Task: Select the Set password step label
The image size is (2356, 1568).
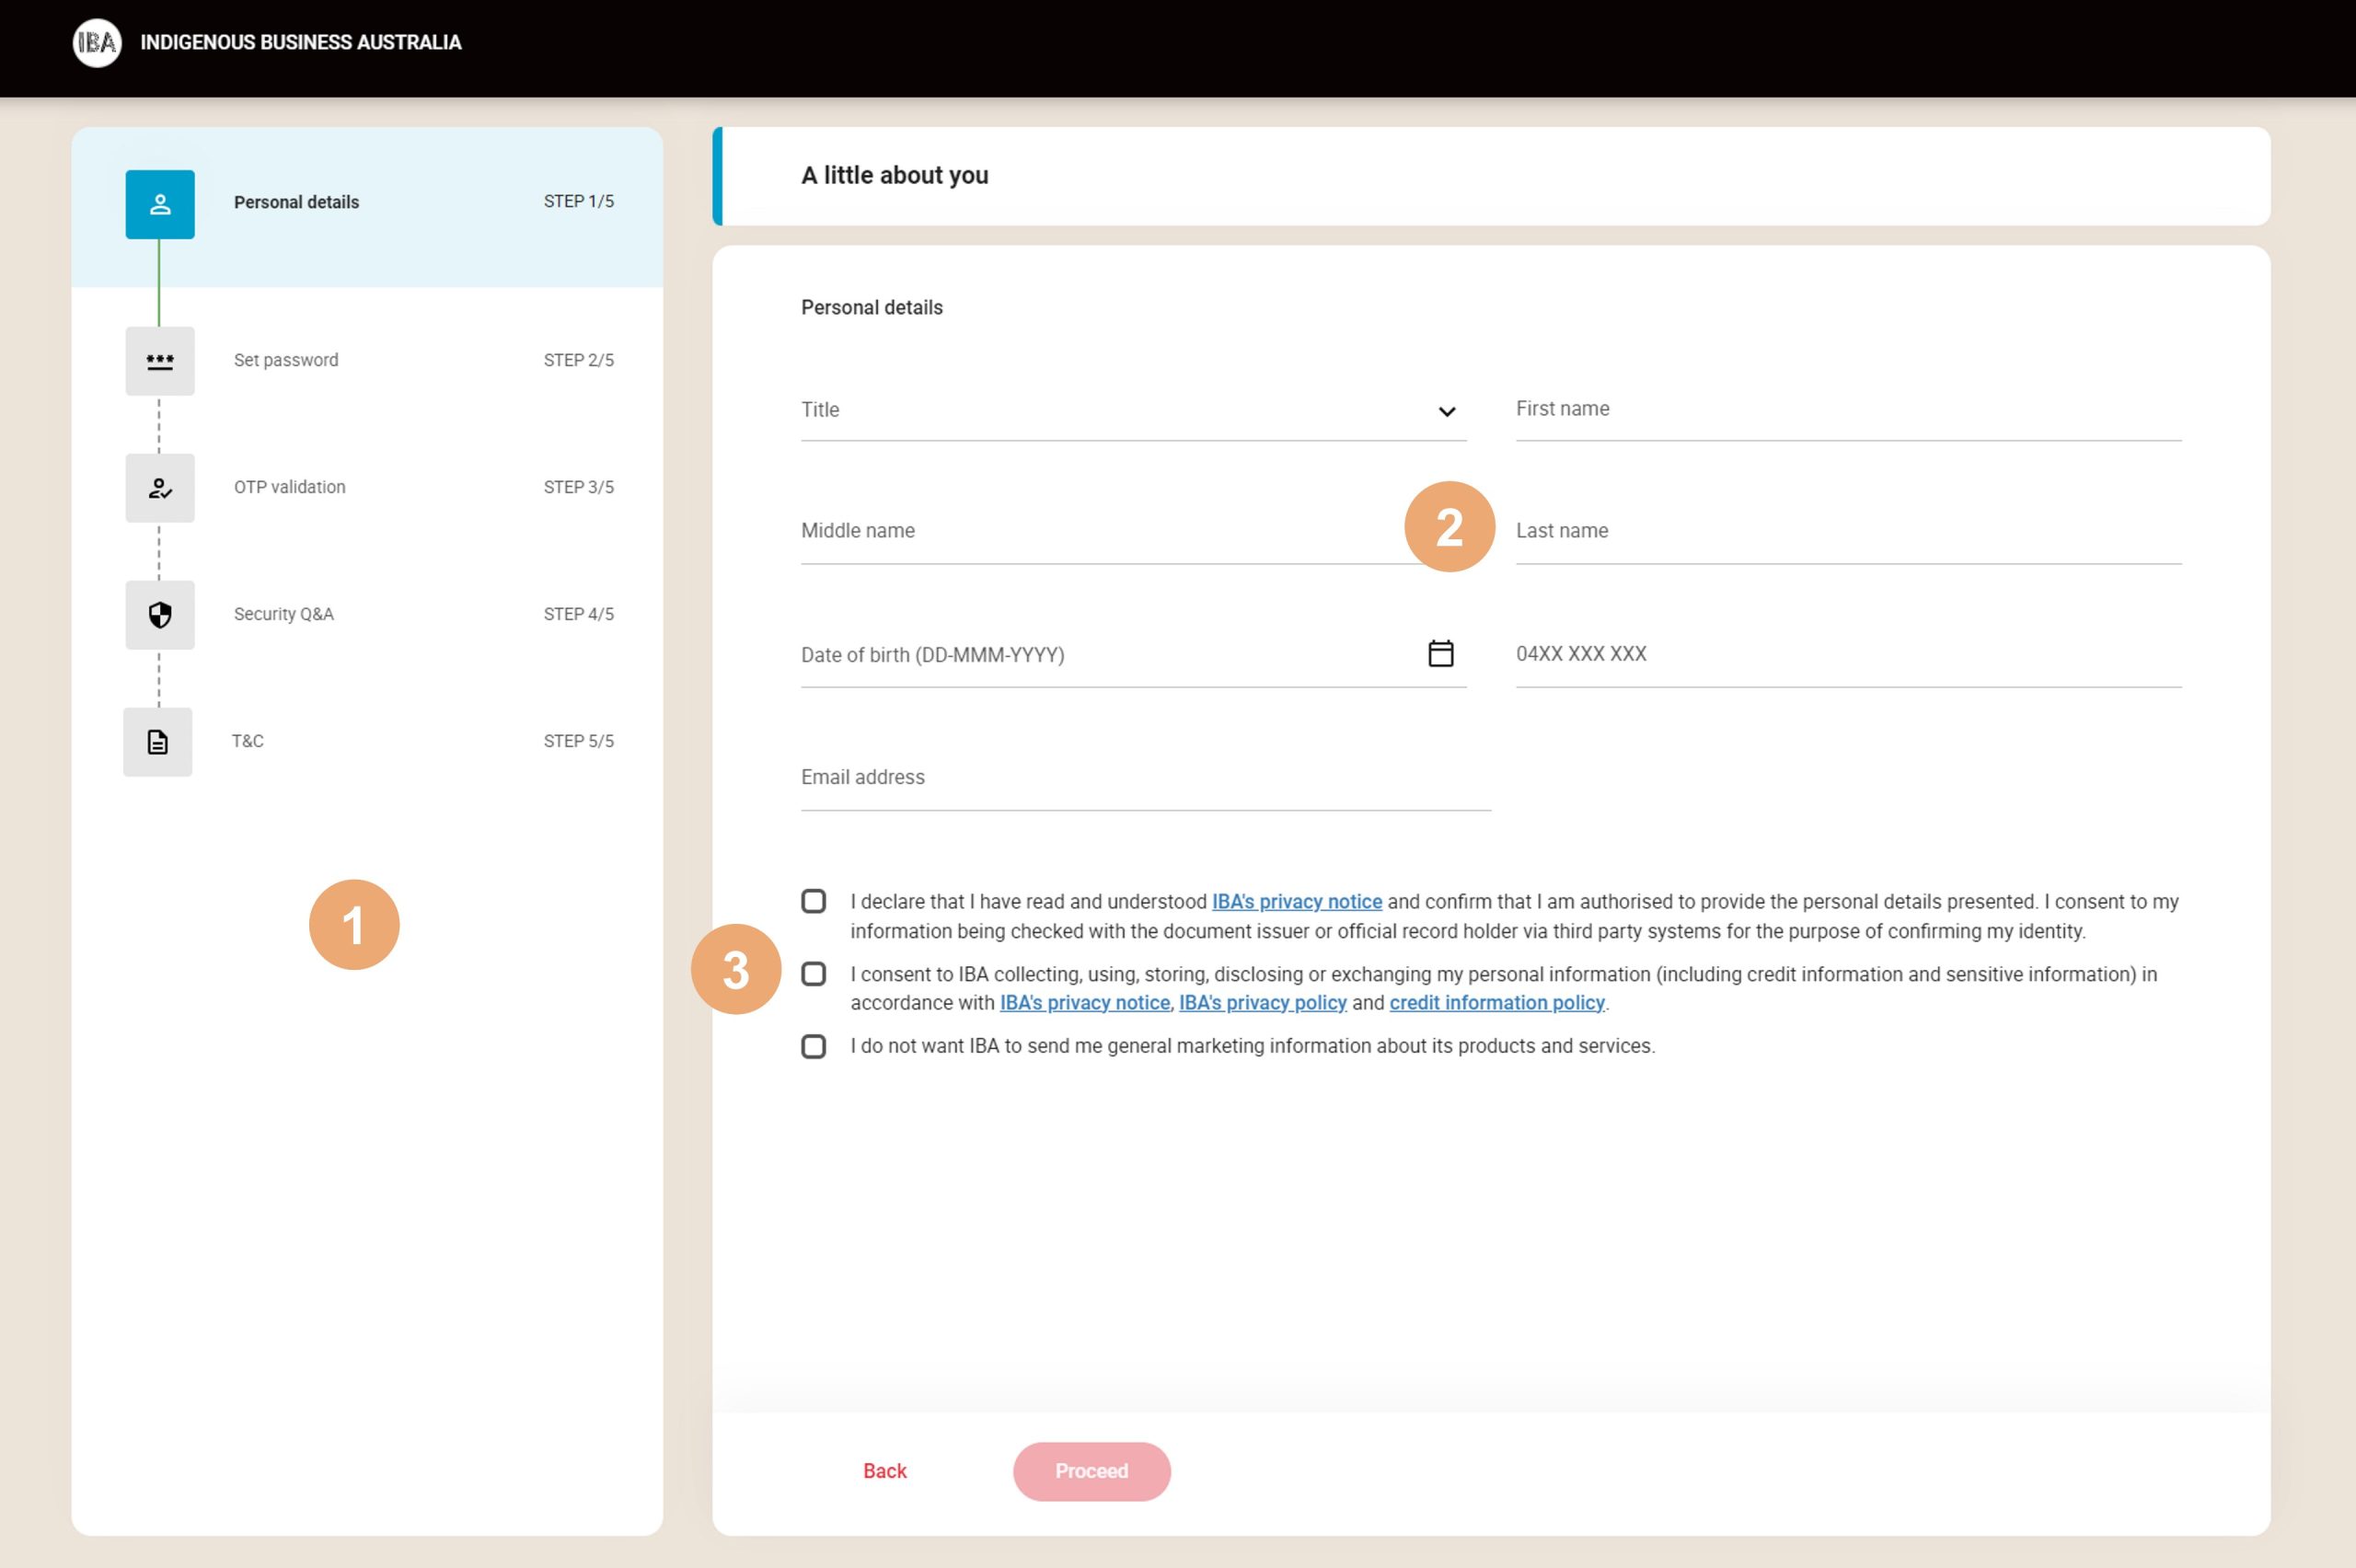Action: (x=286, y=360)
